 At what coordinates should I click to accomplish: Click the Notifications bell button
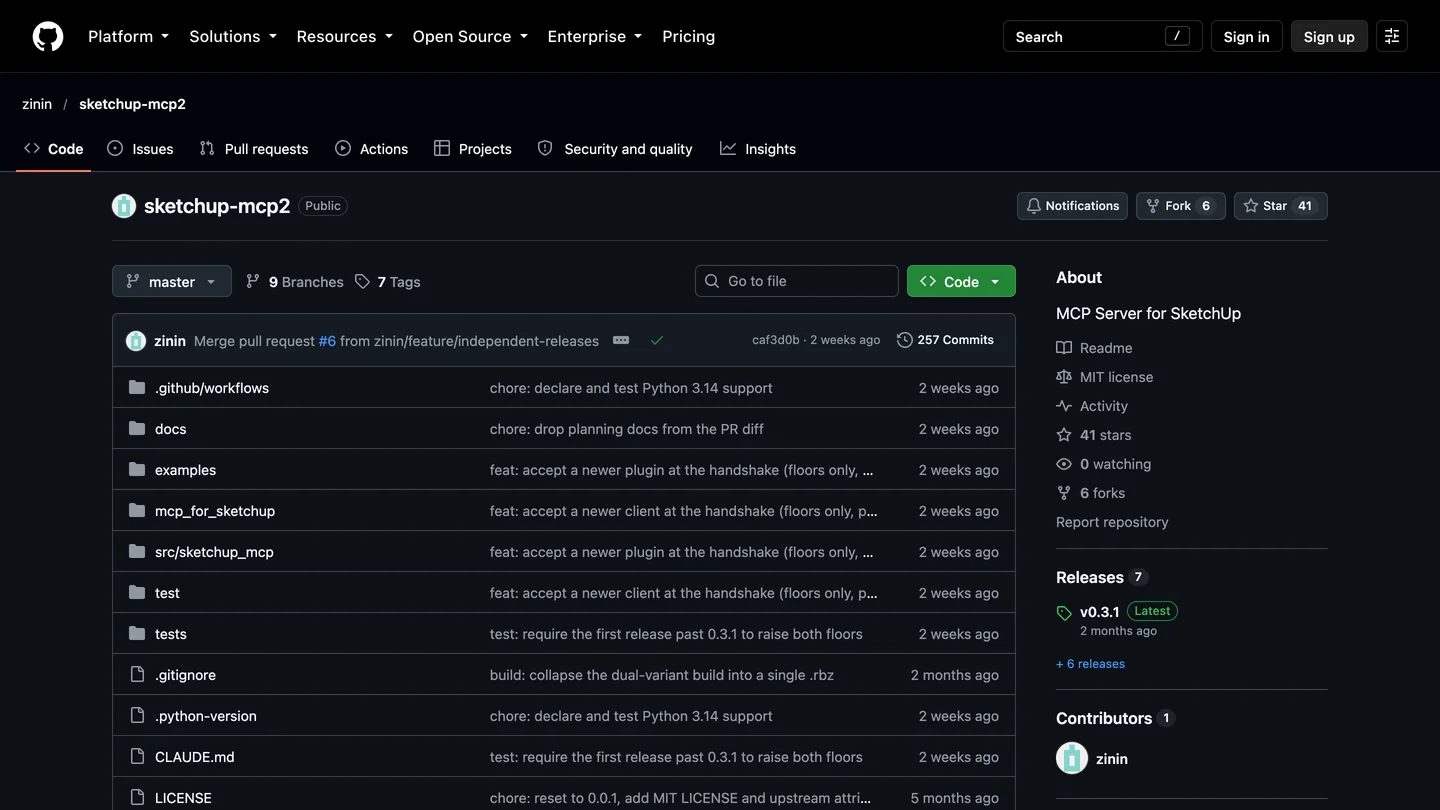[1072, 206]
